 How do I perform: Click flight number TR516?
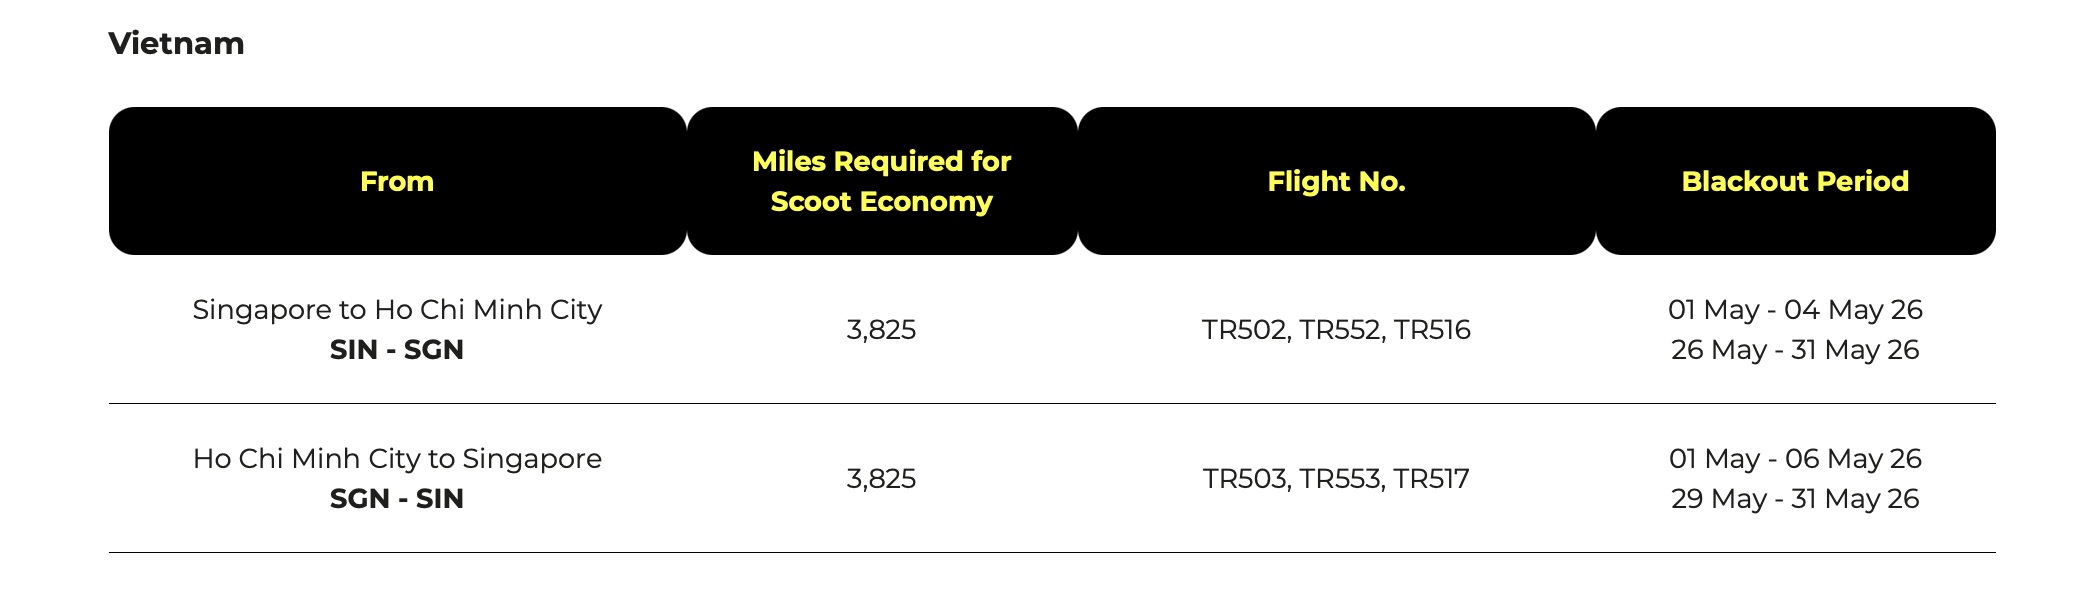pos(1432,330)
